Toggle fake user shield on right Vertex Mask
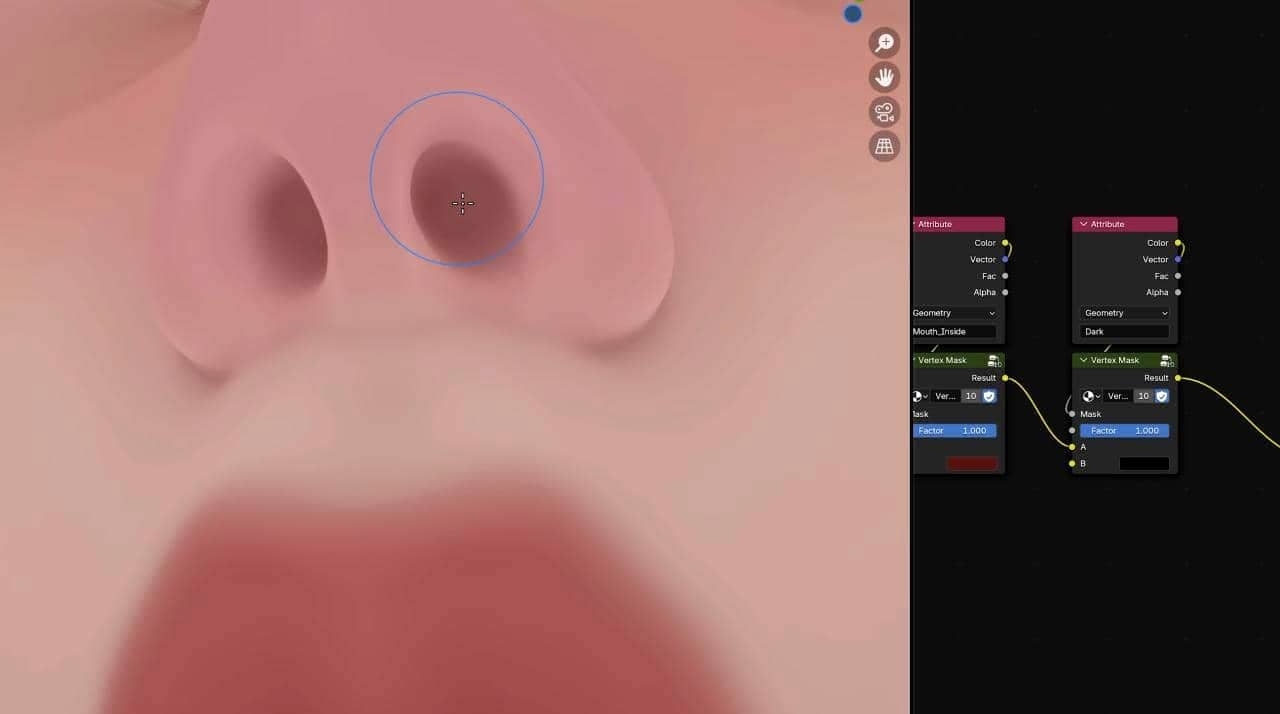The image size is (1280, 714). (x=1162, y=396)
